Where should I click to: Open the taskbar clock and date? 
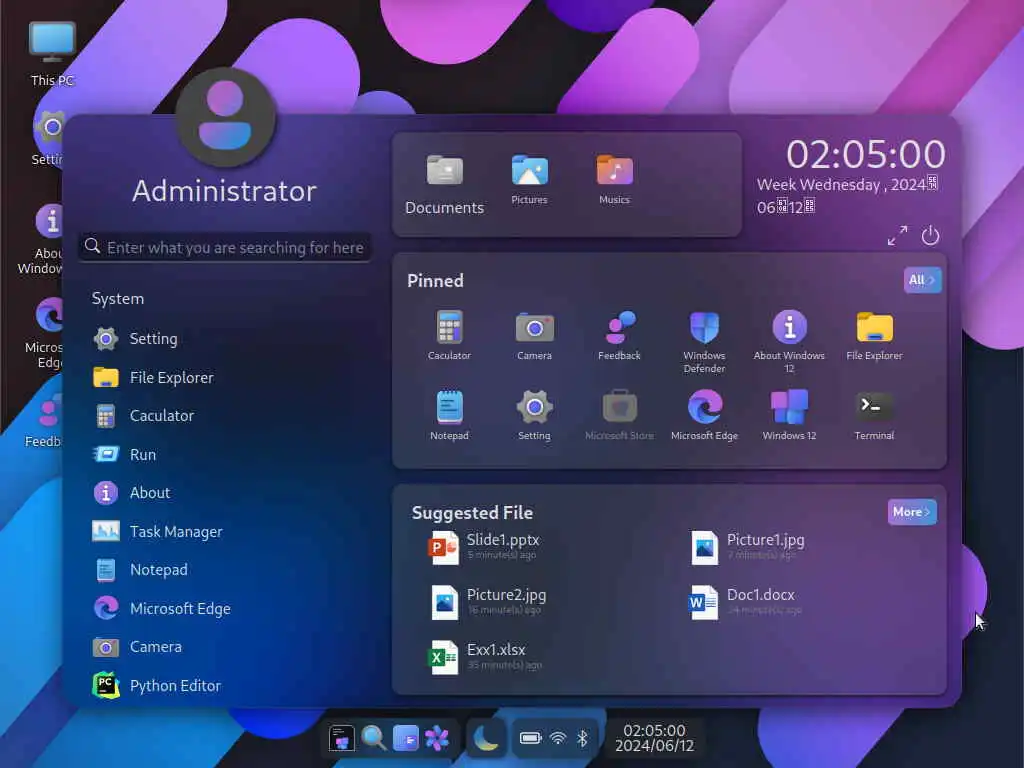tap(654, 738)
